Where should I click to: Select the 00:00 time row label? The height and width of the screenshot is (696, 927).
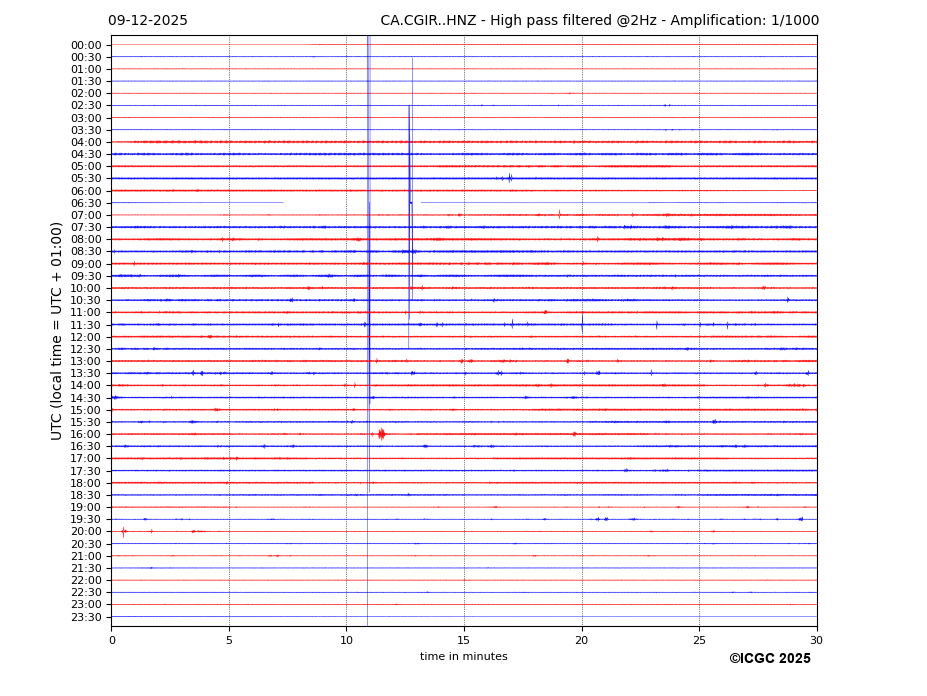[x=85, y=45]
